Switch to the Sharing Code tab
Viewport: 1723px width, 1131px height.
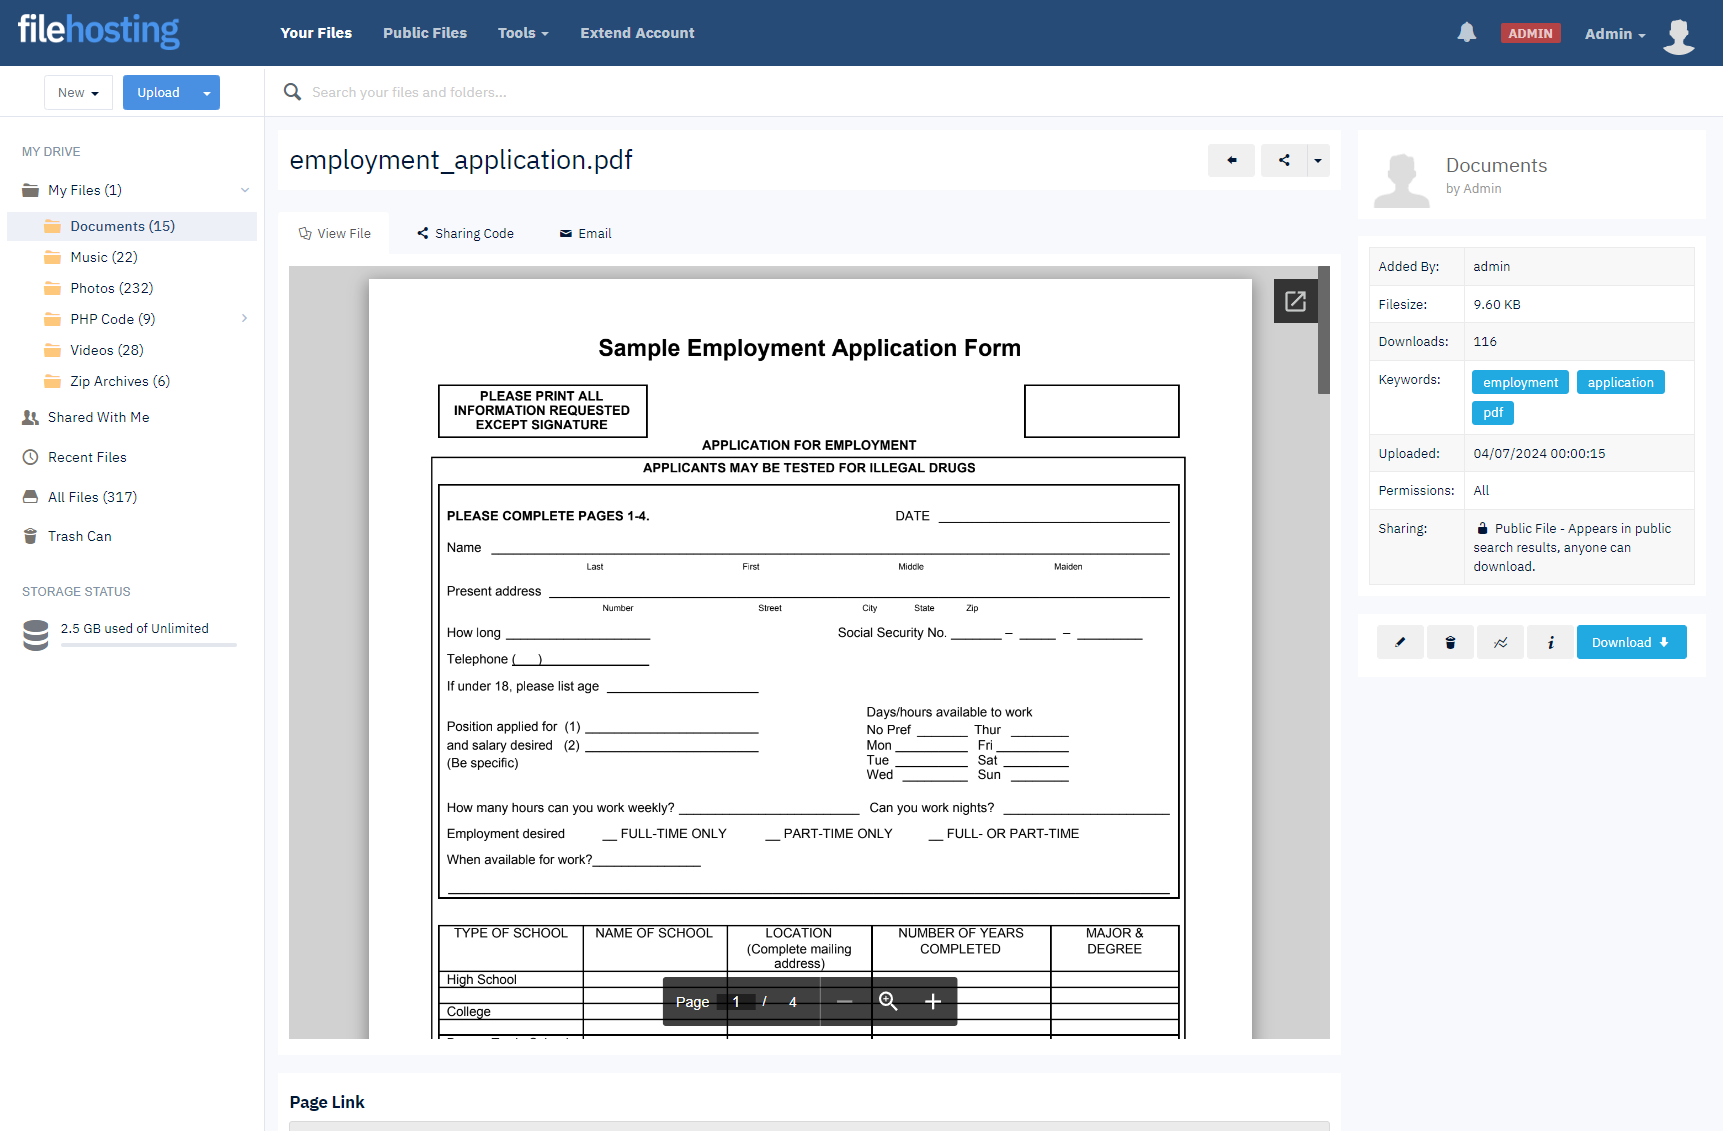tap(465, 234)
